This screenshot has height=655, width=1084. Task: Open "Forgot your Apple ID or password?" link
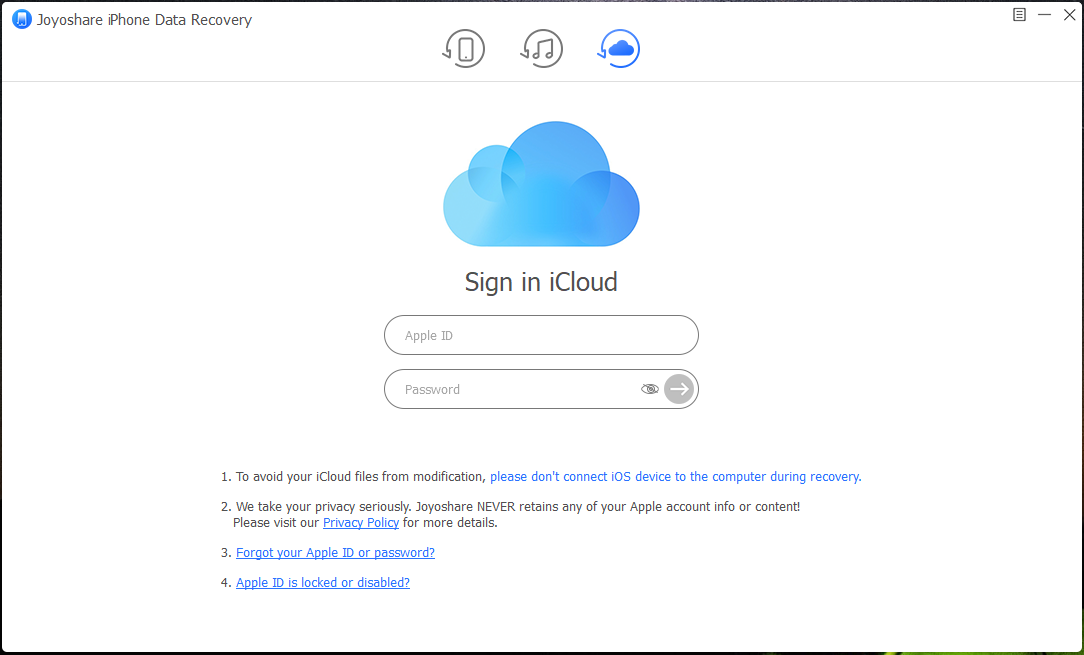[x=335, y=552]
